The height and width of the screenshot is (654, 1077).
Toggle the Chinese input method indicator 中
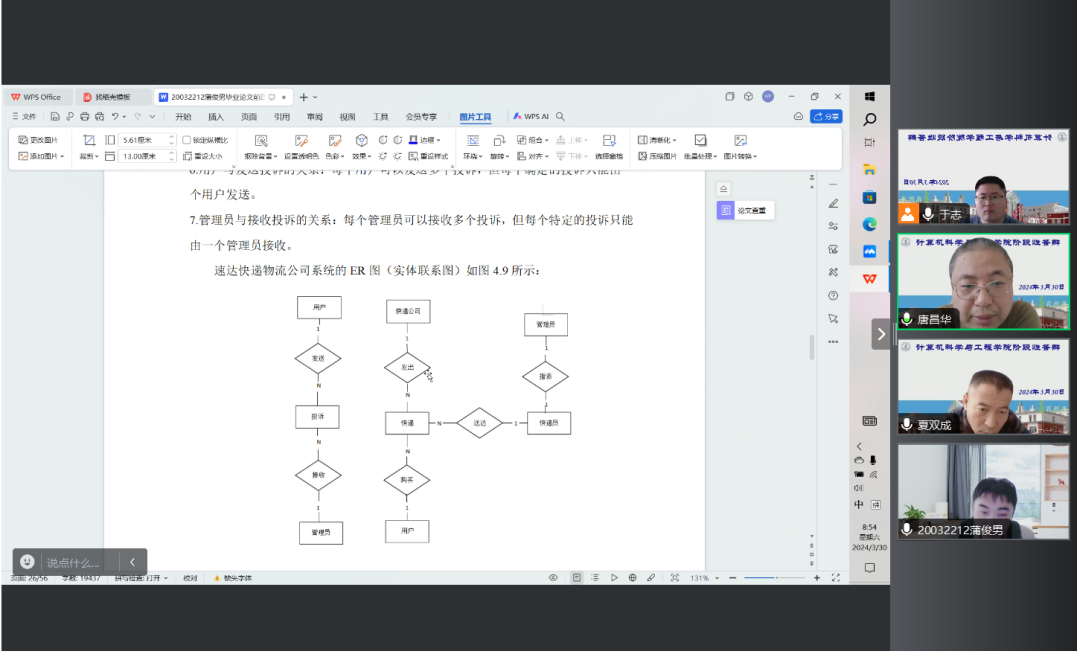pos(859,505)
